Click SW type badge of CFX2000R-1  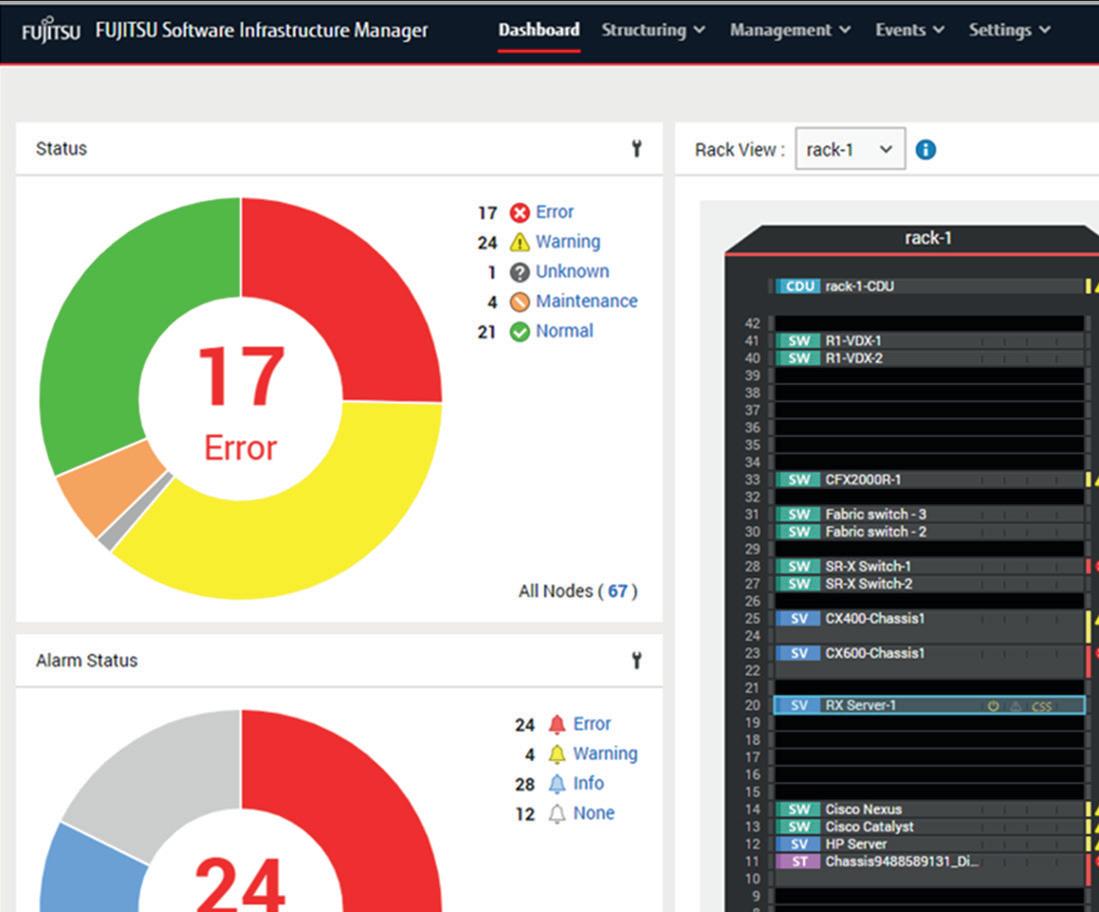[798, 479]
